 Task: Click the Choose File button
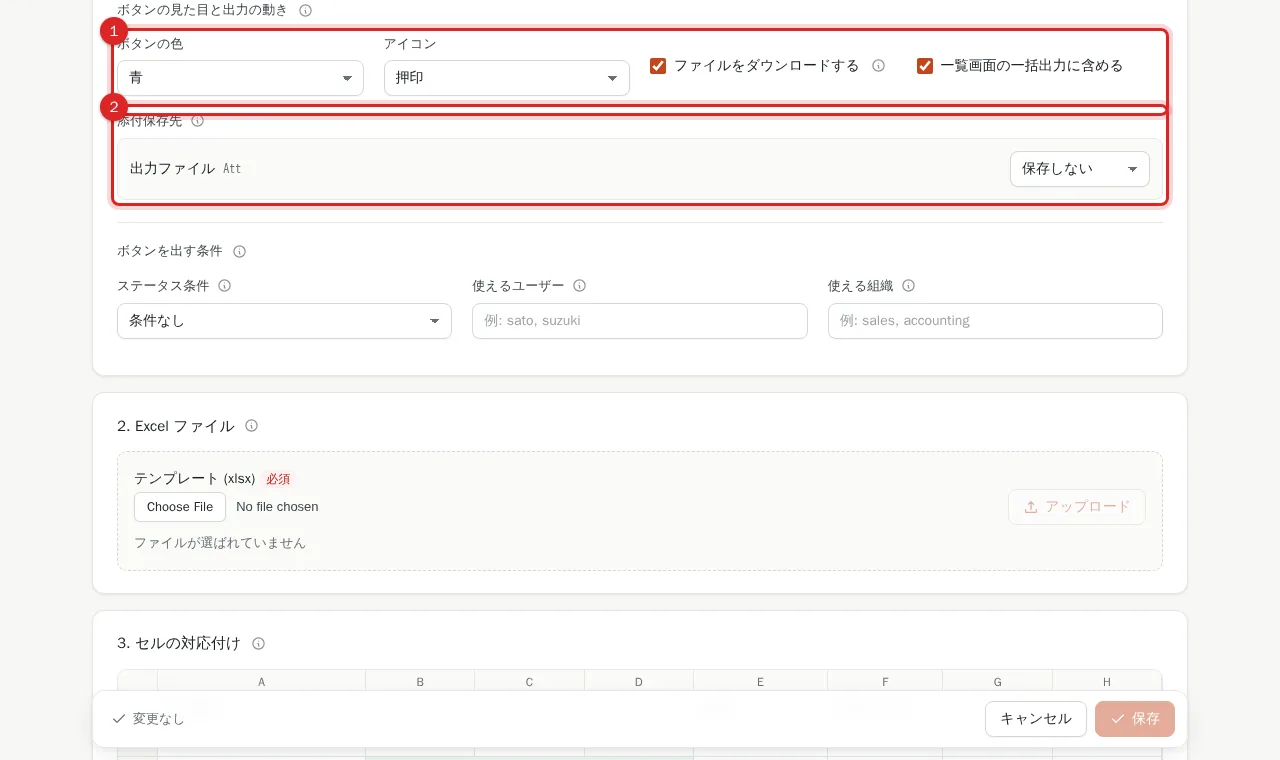180,507
